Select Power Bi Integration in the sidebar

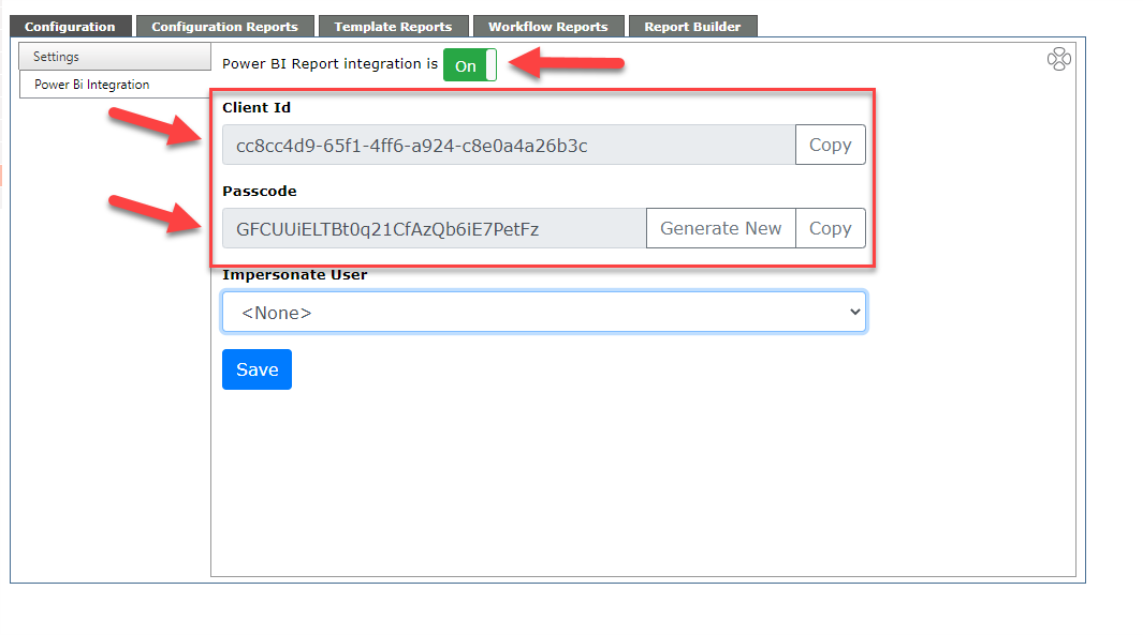click(115, 85)
